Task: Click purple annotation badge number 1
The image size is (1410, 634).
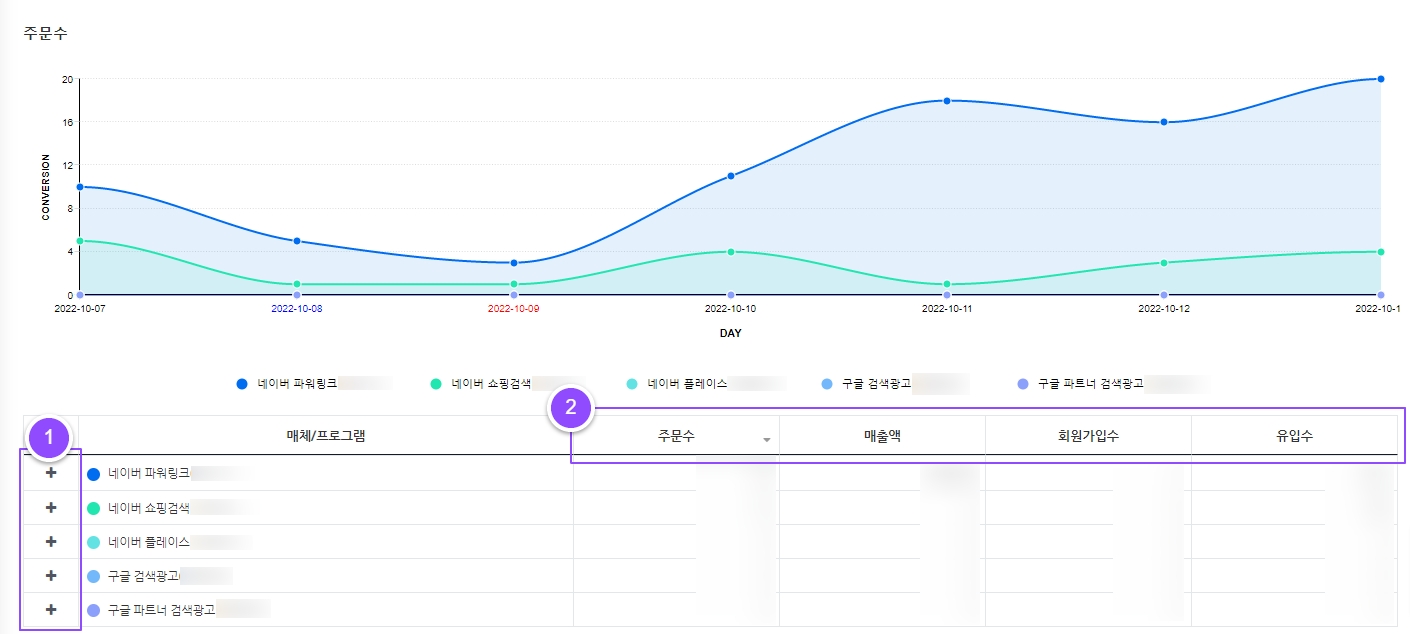Action: [50, 437]
